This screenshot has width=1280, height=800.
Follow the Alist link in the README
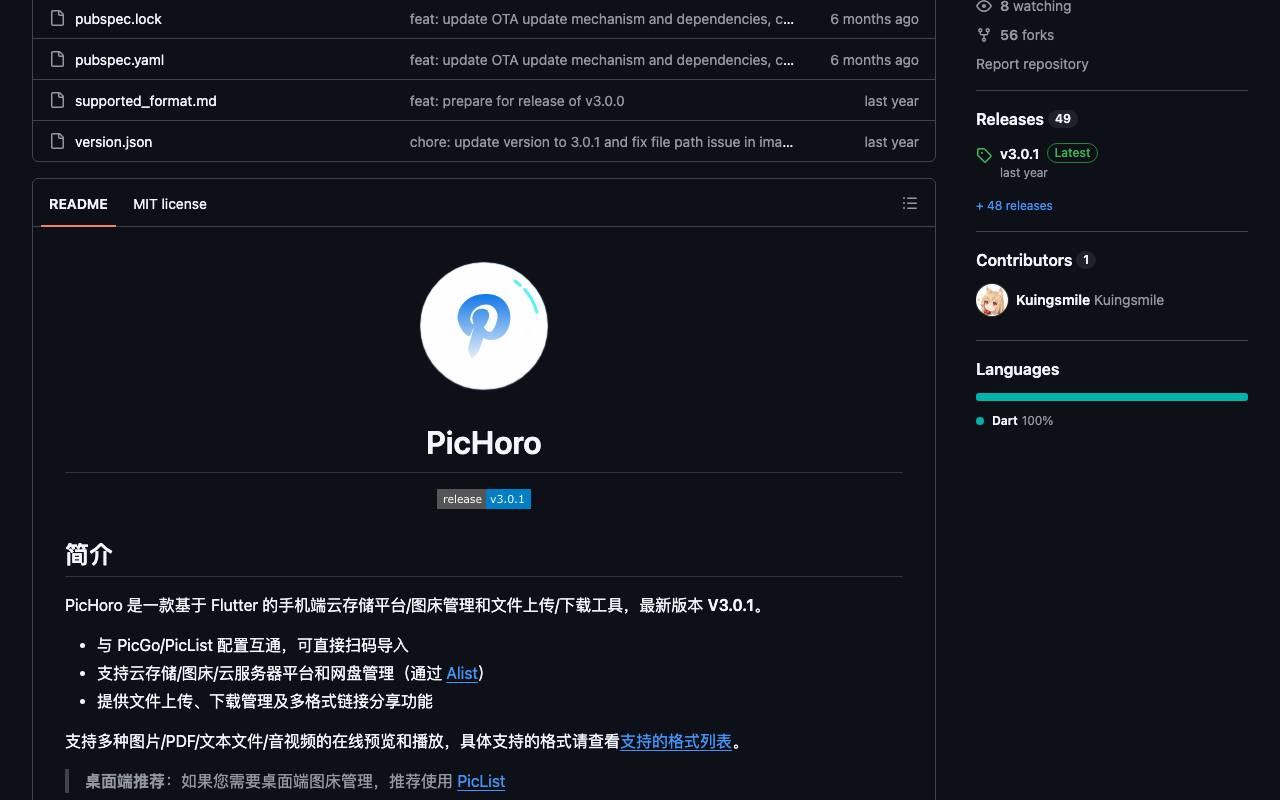click(x=462, y=674)
